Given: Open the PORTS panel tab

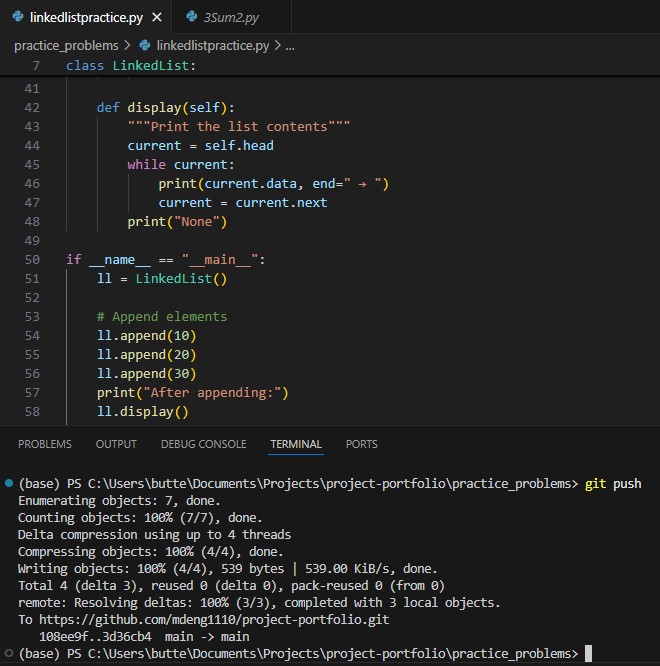Looking at the screenshot, I should 361,444.
